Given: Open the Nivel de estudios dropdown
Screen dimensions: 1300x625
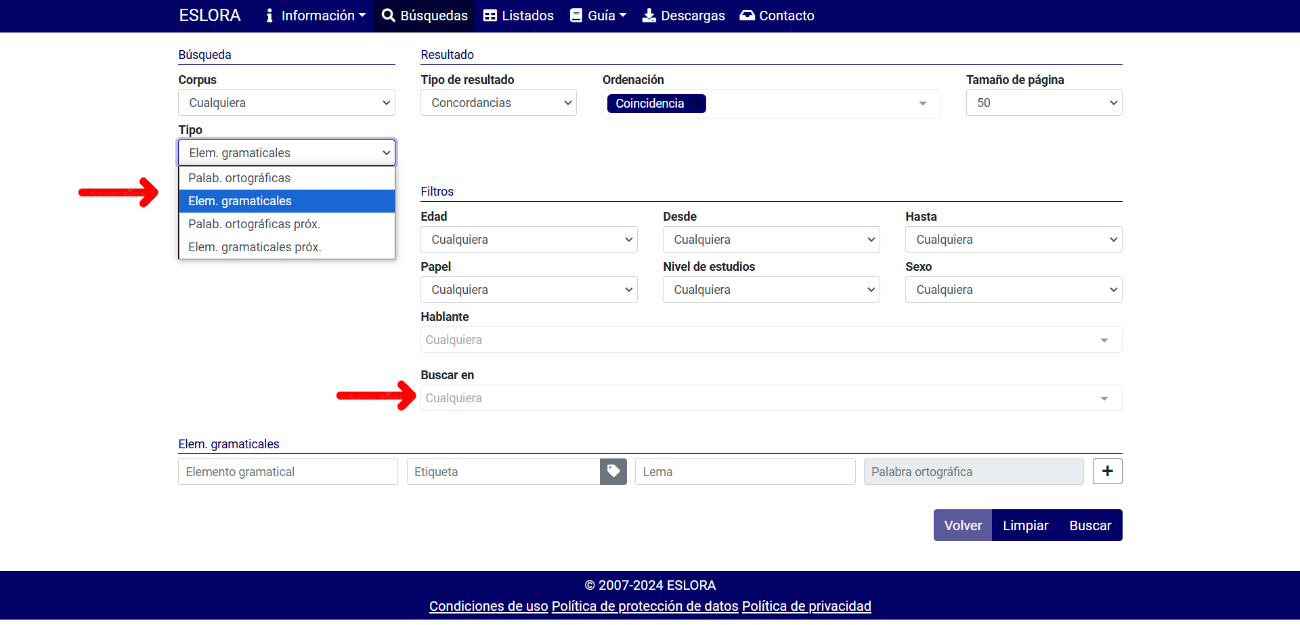Looking at the screenshot, I should point(770,290).
